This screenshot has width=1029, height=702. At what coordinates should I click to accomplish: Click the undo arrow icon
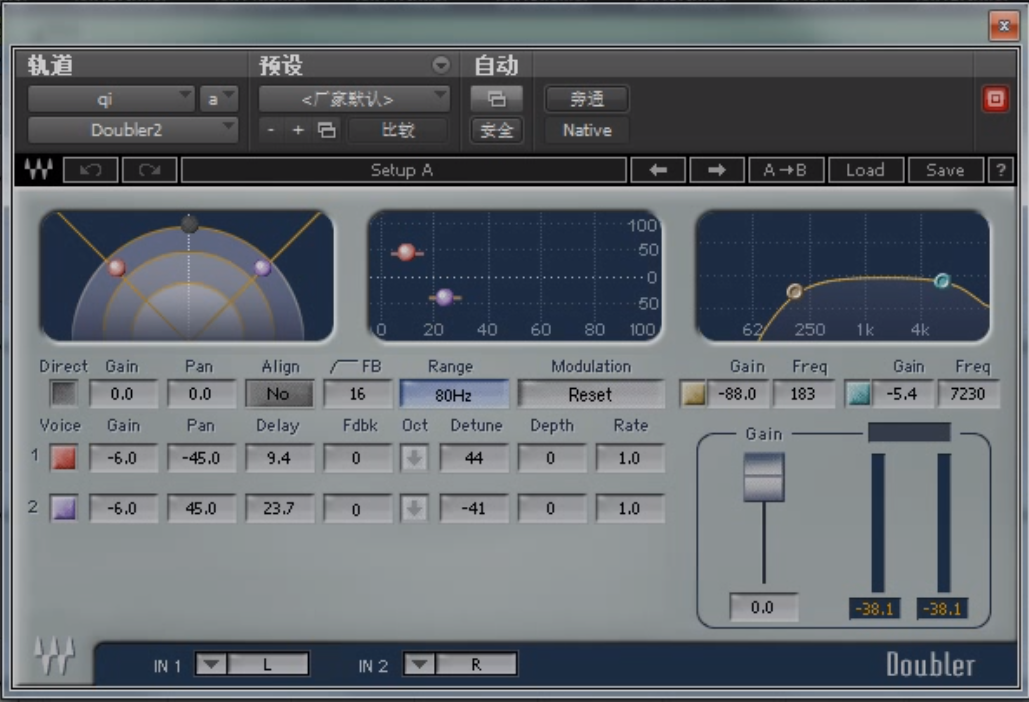90,170
